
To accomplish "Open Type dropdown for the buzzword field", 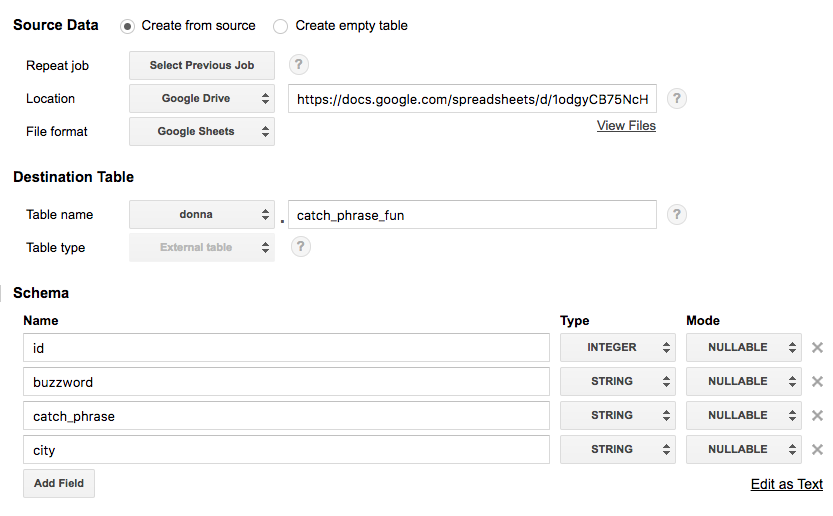I will [617, 382].
